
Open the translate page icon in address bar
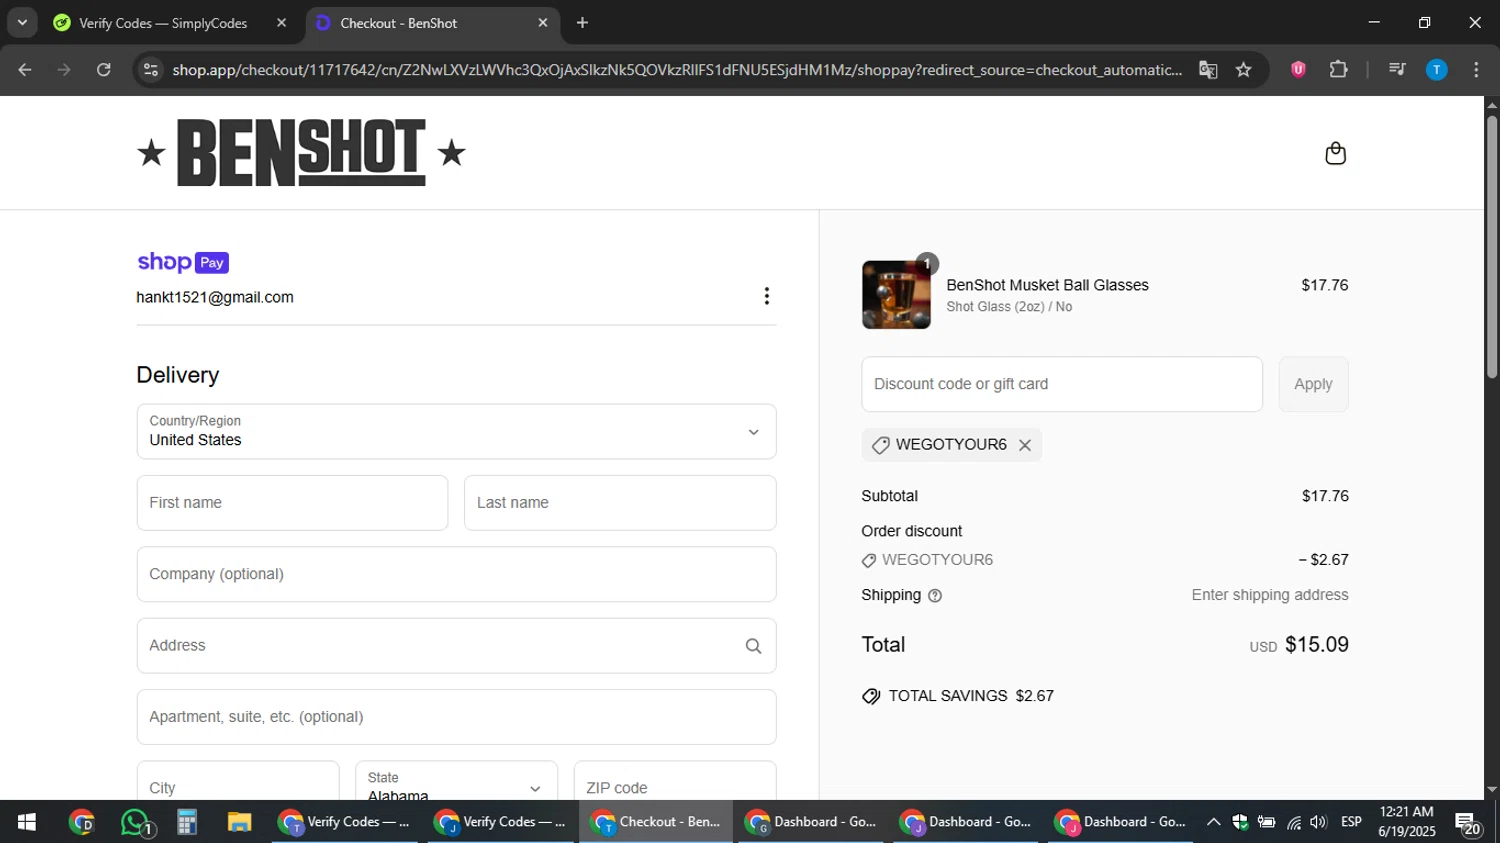(x=1208, y=70)
